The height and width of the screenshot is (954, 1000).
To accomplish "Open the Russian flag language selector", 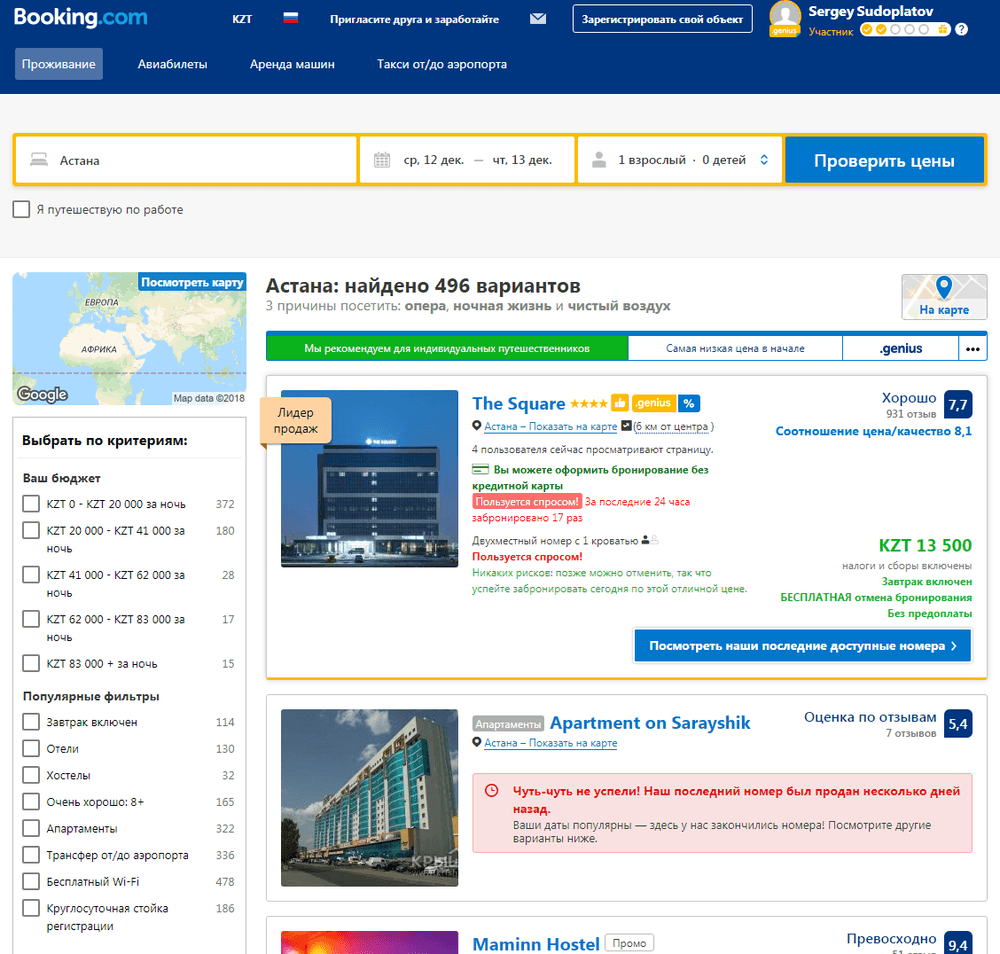I will (291, 18).
